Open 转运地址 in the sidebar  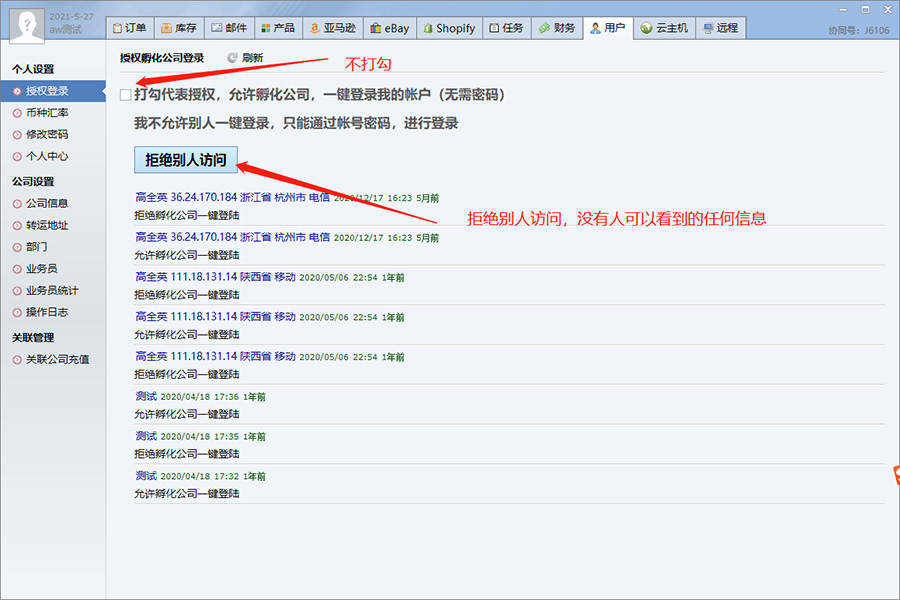click(47, 225)
